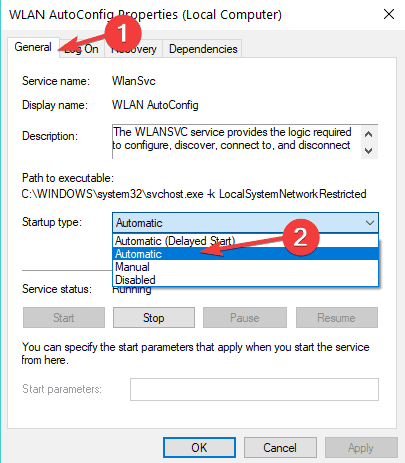Click the Pause service button
This screenshot has height=463, width=405.
pos(245,317)
